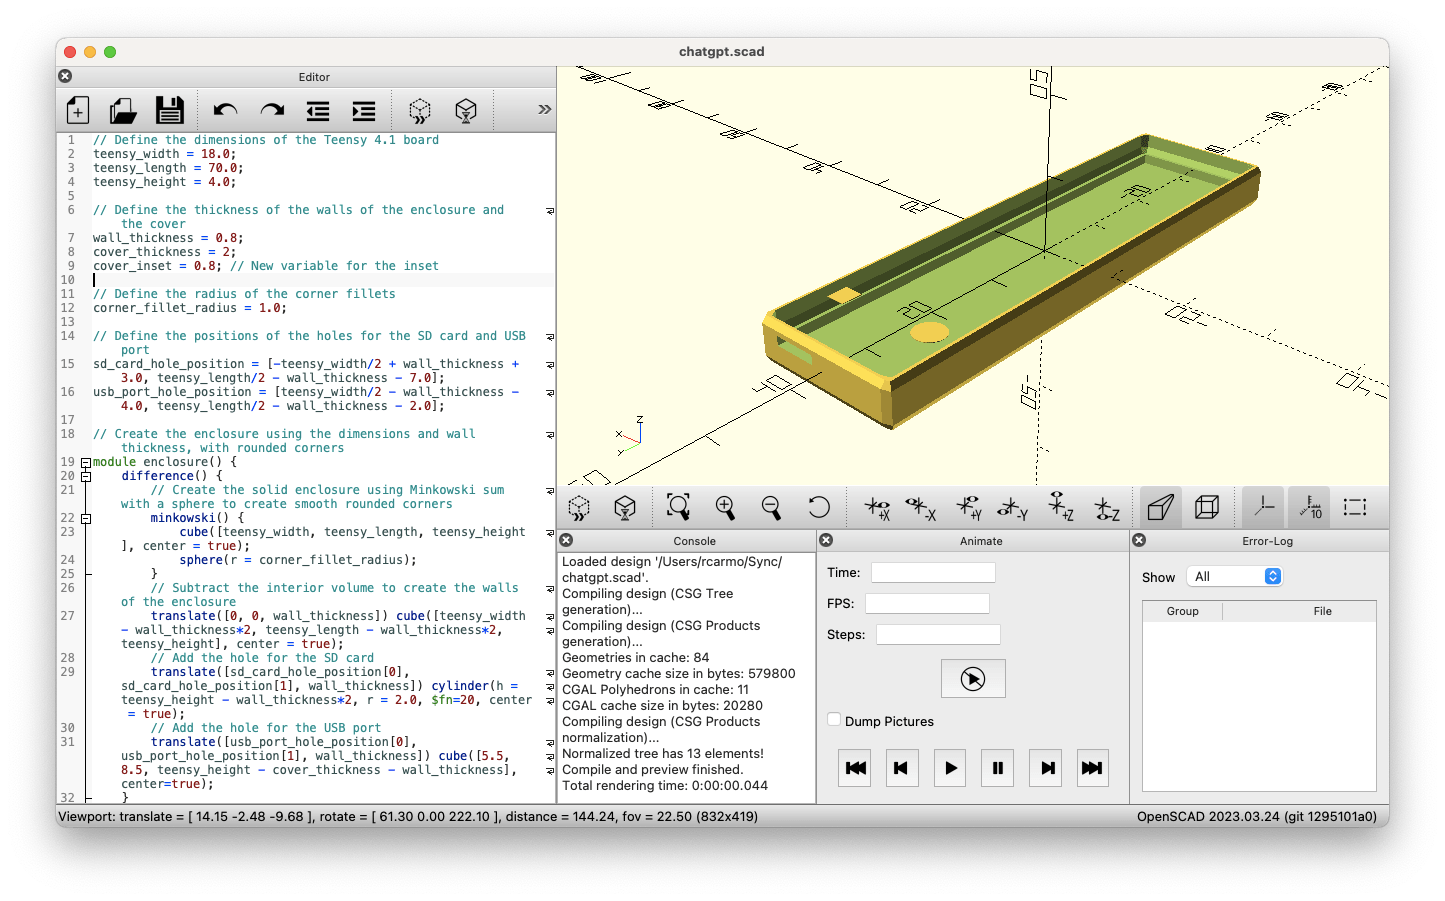Save the file with the floppy disk icon

coord(170,110)
